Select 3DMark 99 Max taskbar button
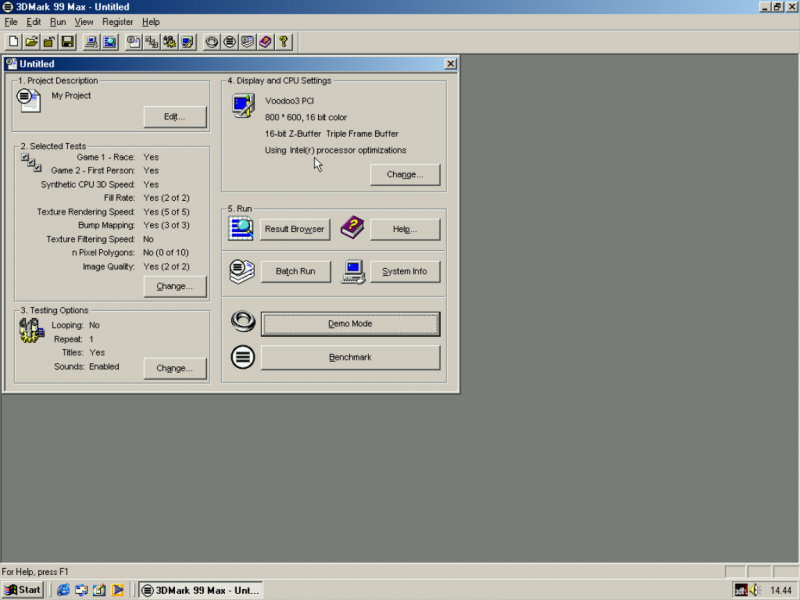This screenshot has height=600, width=800. point(201,590)
